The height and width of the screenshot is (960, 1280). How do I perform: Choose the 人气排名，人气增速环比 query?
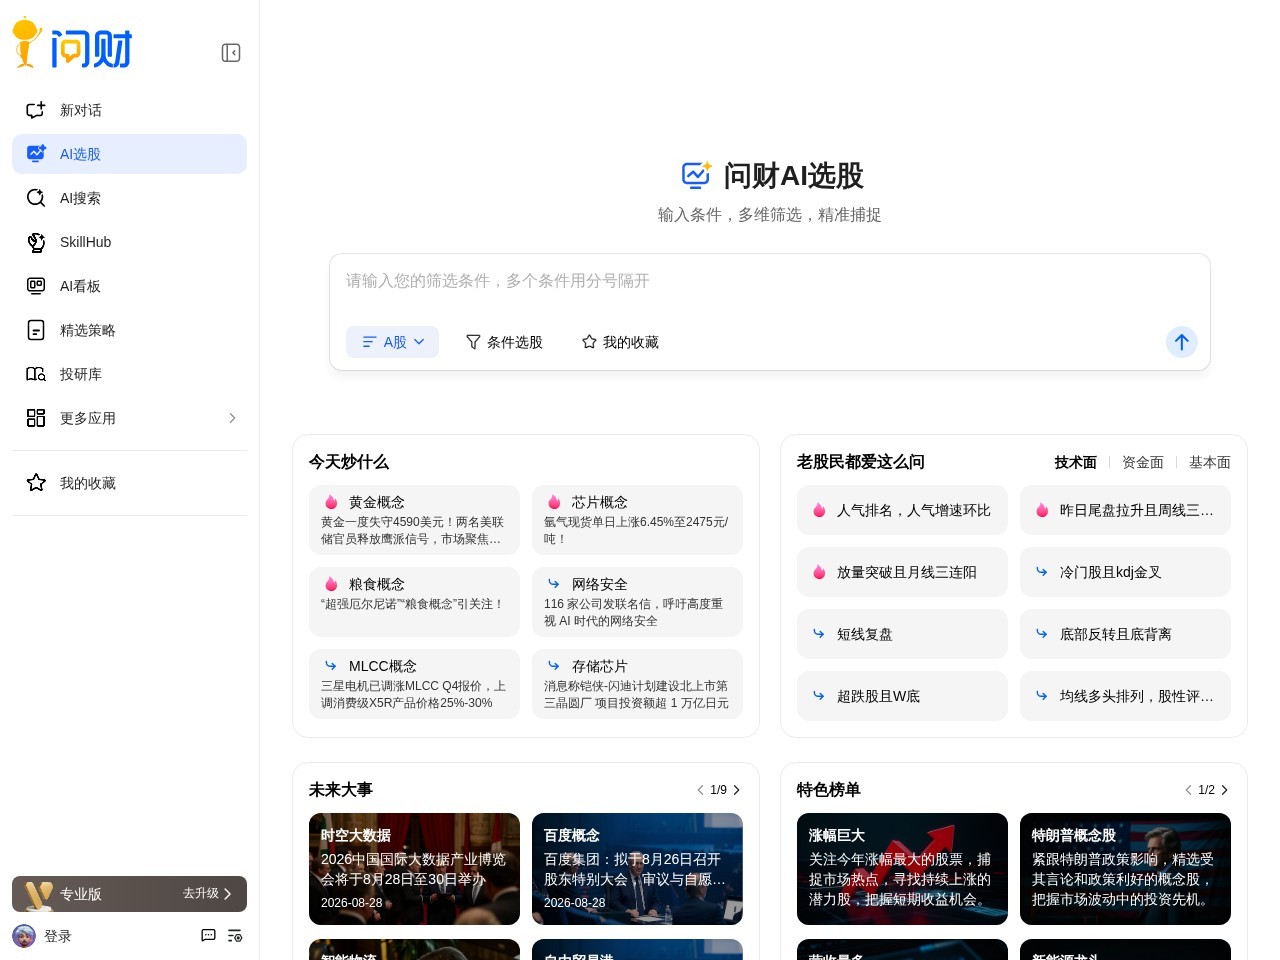(902, 510)
